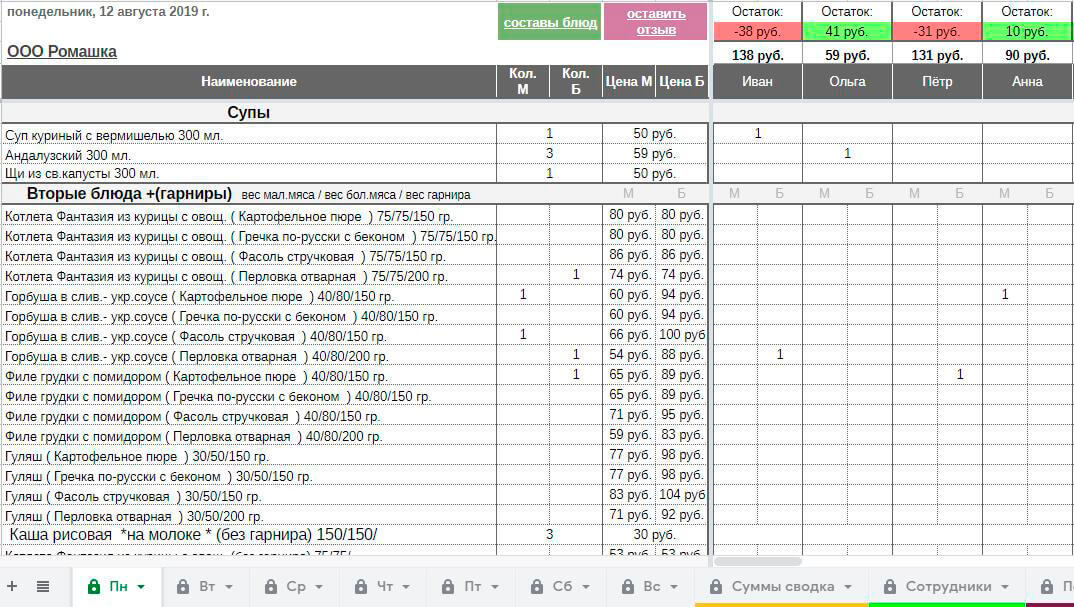Viewport: 1074px width, 607px height.
Task: Open the Пн tab dropdown arrow
Action: pyautogui.click(x=141, y=587)
